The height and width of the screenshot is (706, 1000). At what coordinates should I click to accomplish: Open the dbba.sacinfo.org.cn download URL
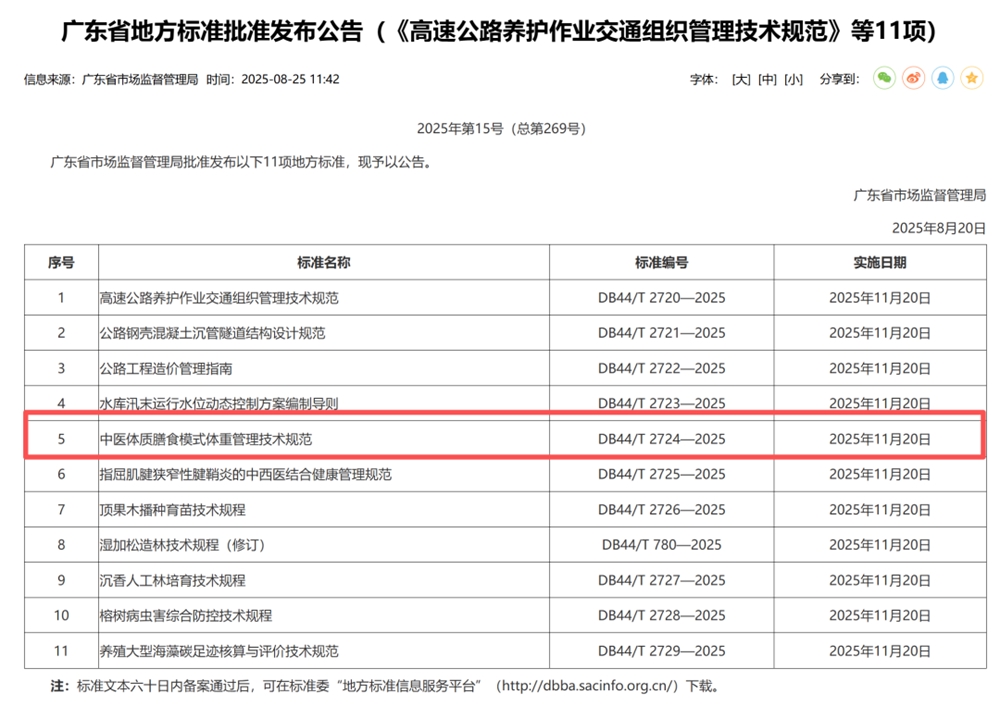click(588, 687)
